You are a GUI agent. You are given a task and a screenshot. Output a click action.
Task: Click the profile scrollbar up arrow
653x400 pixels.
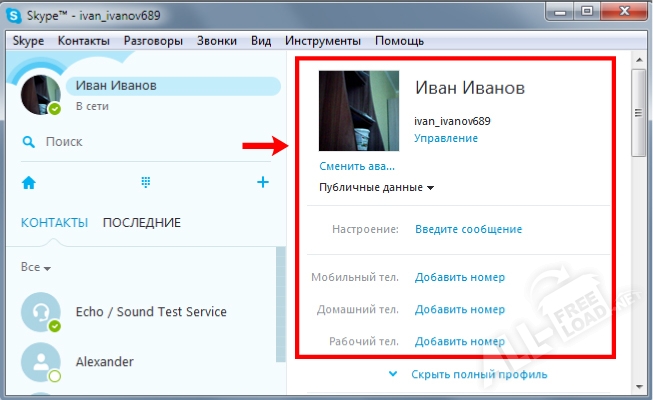[x=639, y=60]
